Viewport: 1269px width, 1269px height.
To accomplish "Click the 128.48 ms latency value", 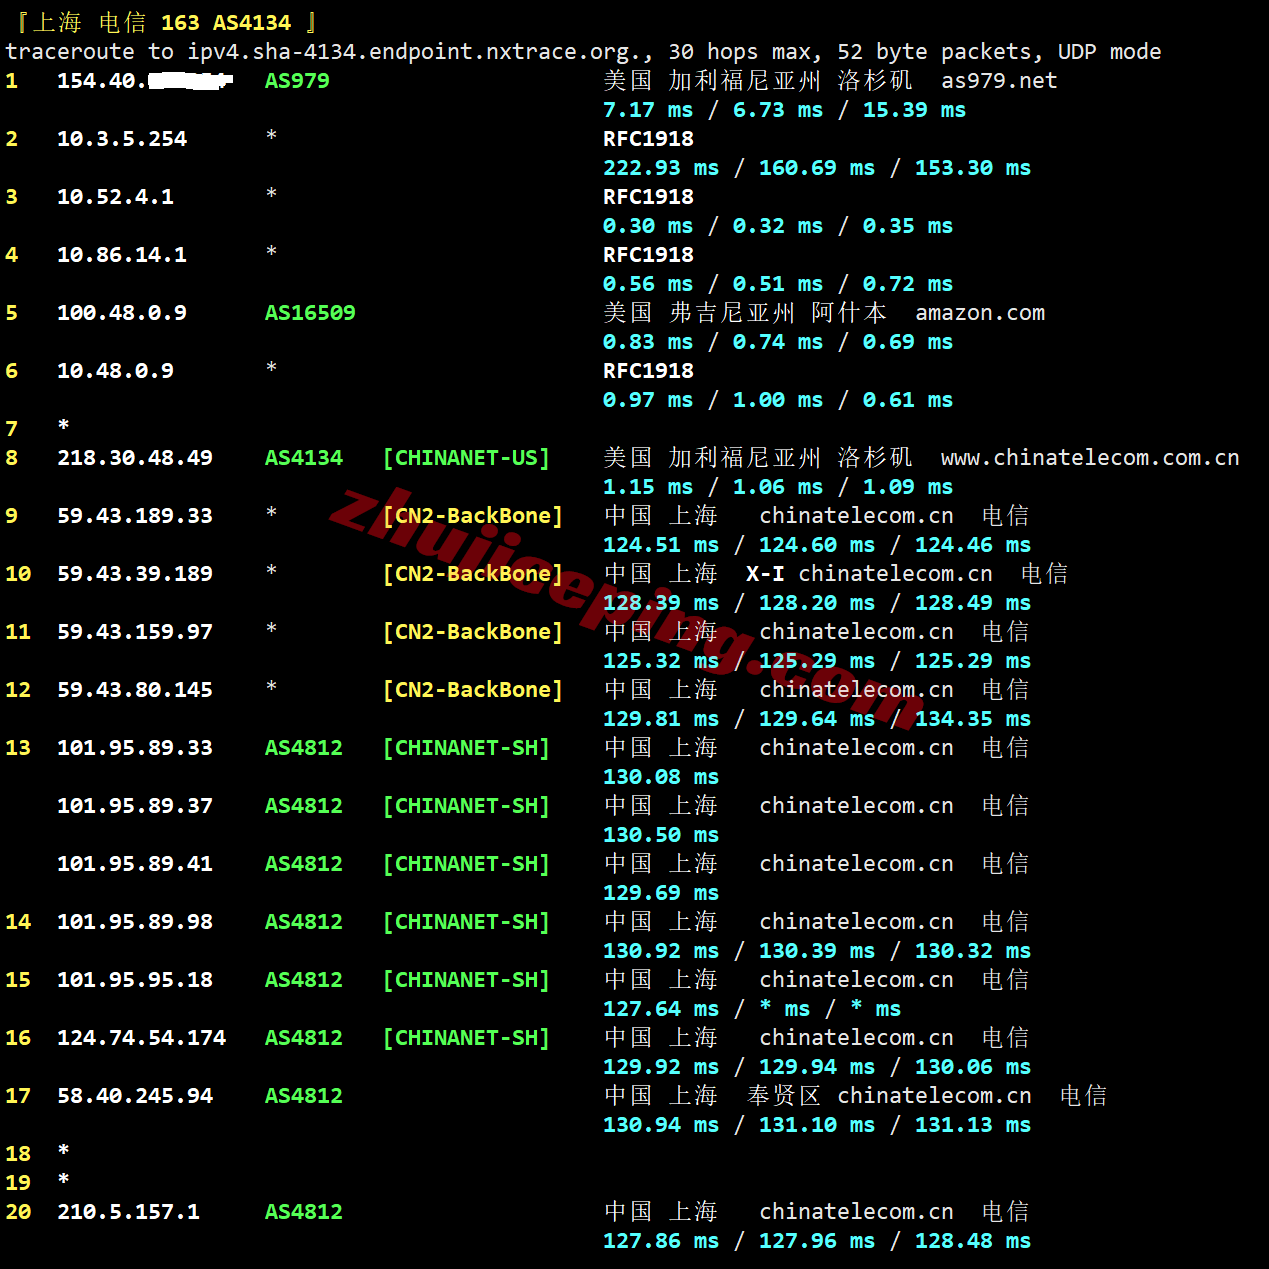I will (973, 1241).
